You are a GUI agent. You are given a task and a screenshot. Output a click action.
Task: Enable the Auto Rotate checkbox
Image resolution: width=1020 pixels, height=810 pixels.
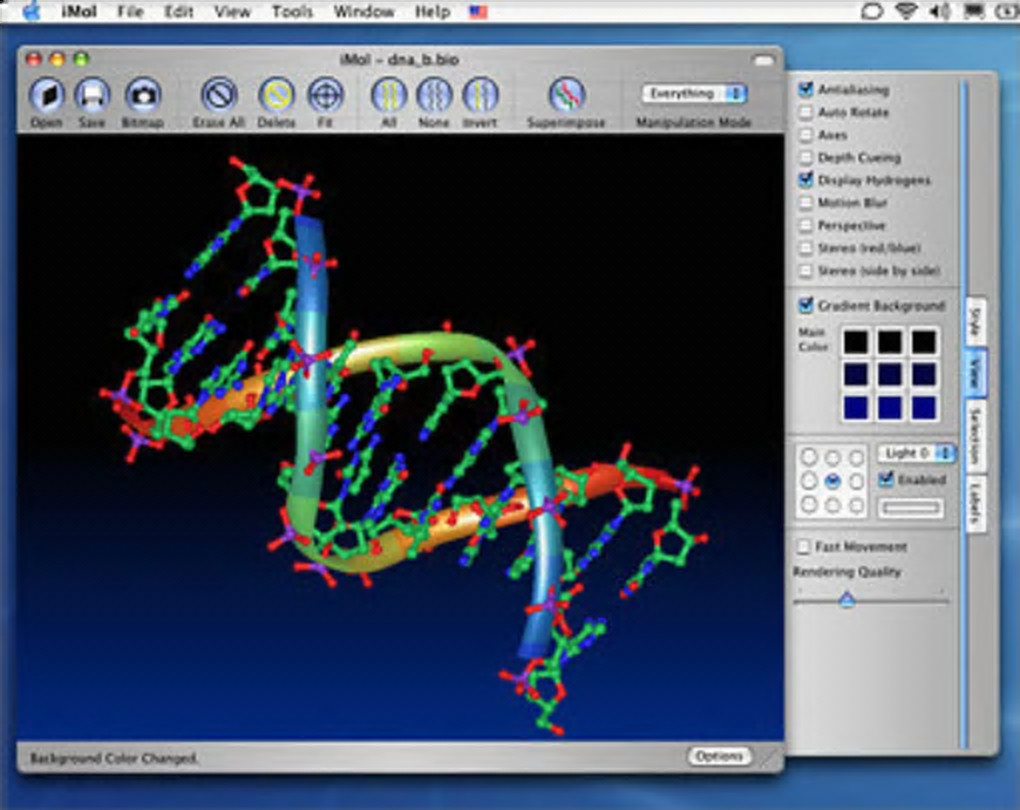pyautogui.click(x=806, y=112)
